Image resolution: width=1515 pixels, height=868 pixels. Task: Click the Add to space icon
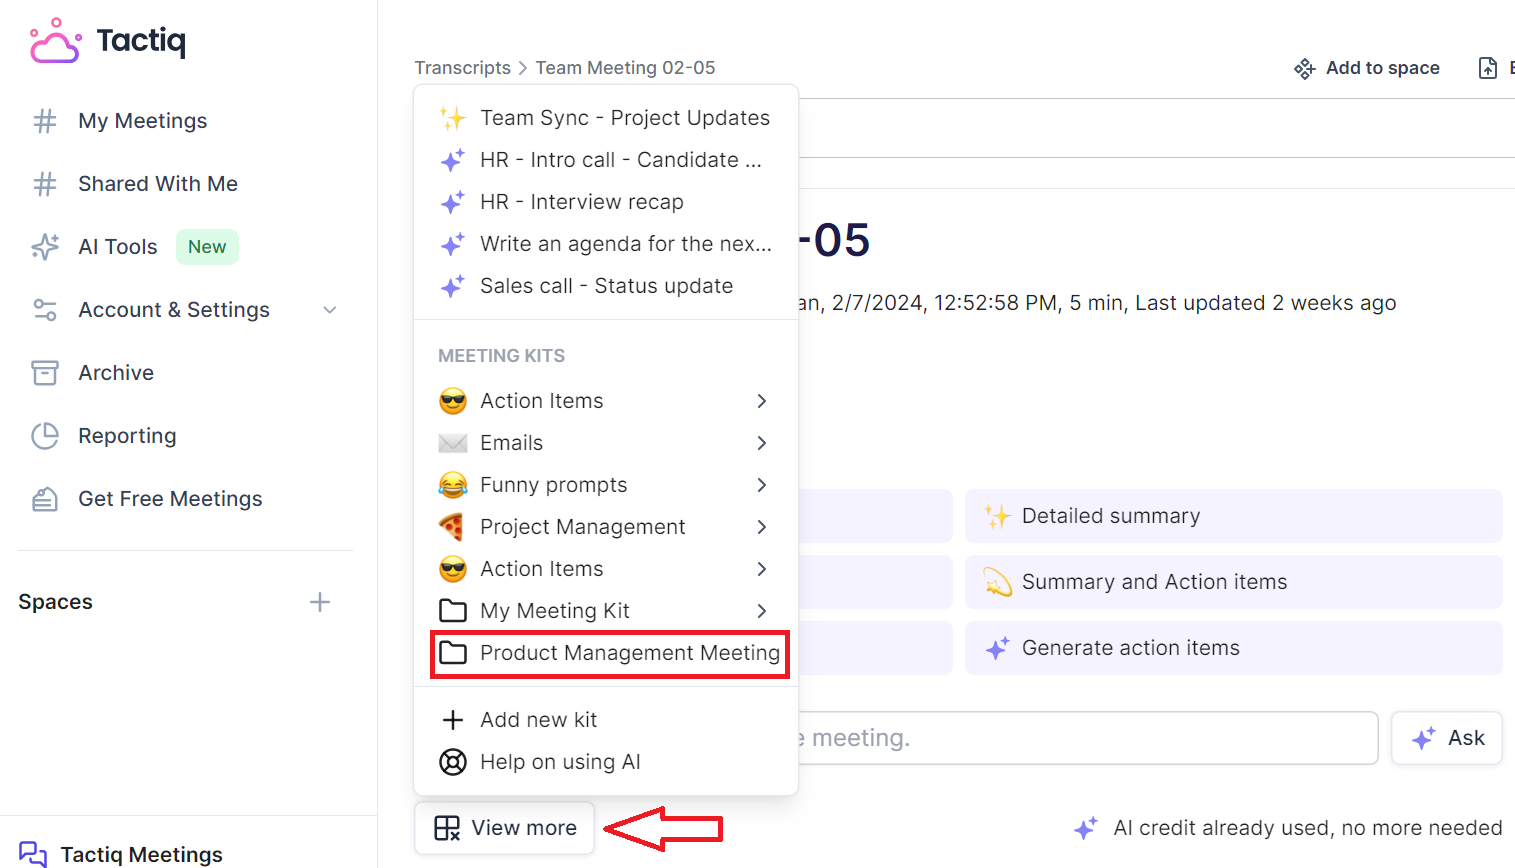click(1304, 68)
